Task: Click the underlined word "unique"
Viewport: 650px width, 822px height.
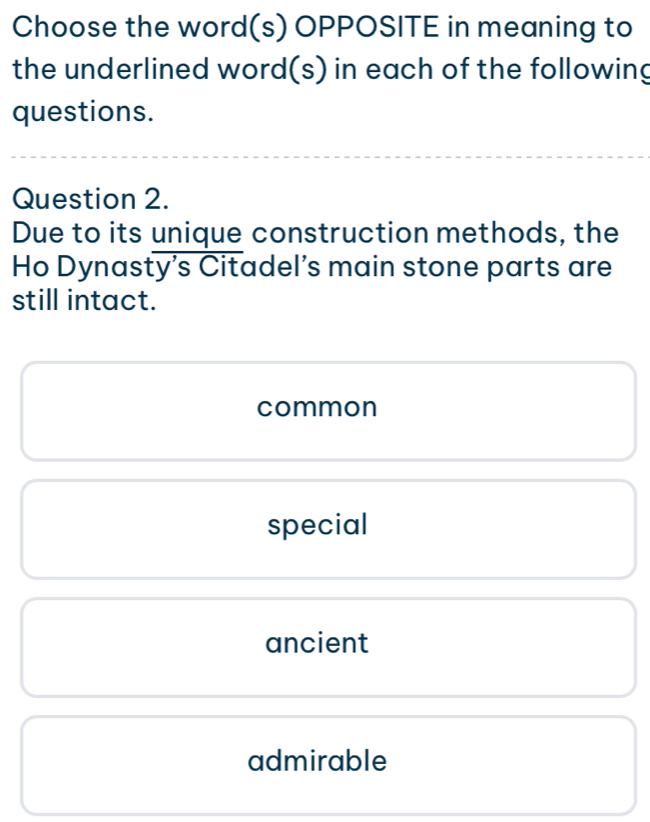Action: click(198, 234)
